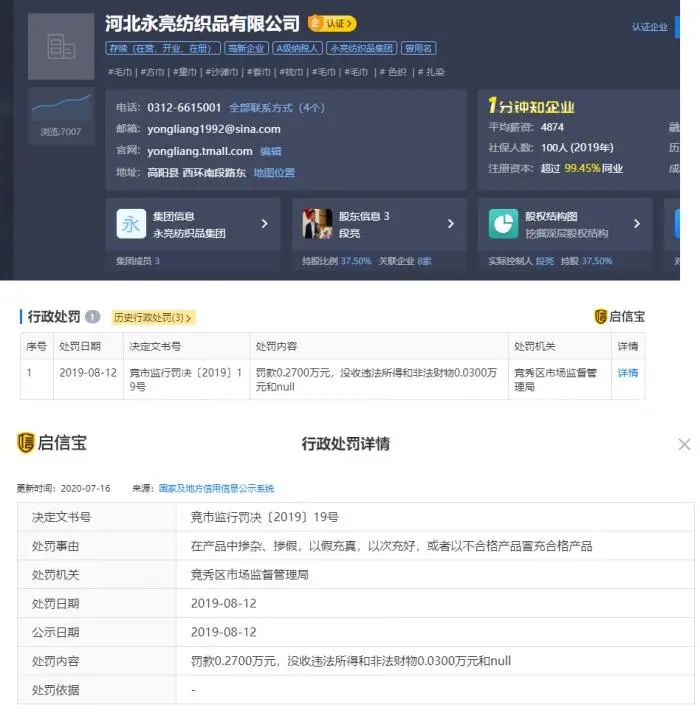
Task: Click the 行政处罚 section count badge
Action: click(x=93, y=317)
